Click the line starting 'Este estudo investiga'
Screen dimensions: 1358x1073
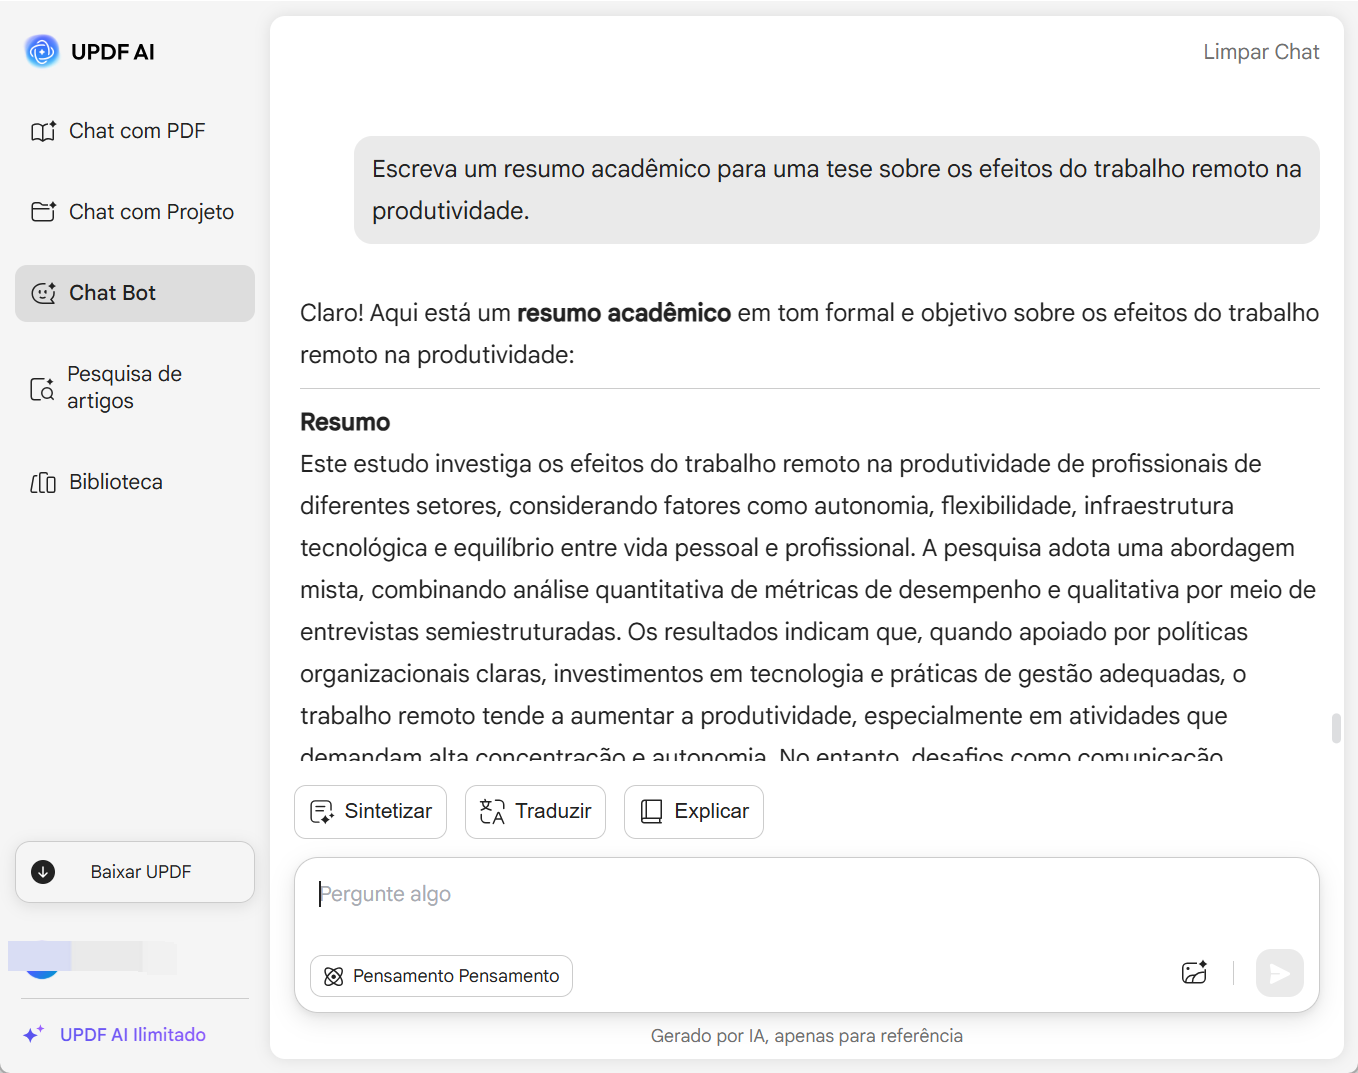coord(781,464)
